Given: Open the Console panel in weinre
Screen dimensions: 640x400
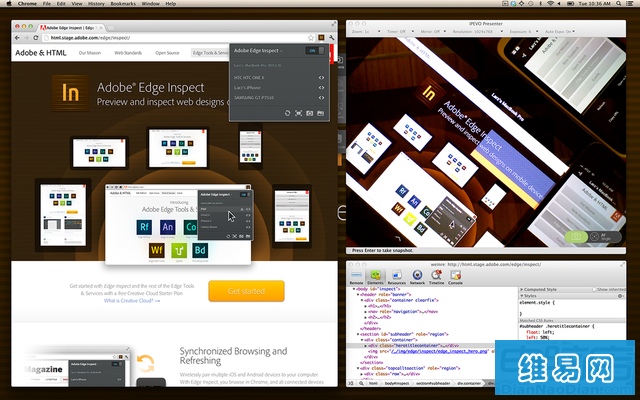Looking at the screenshot, I should pyautogui.click(x=455, y=277).
